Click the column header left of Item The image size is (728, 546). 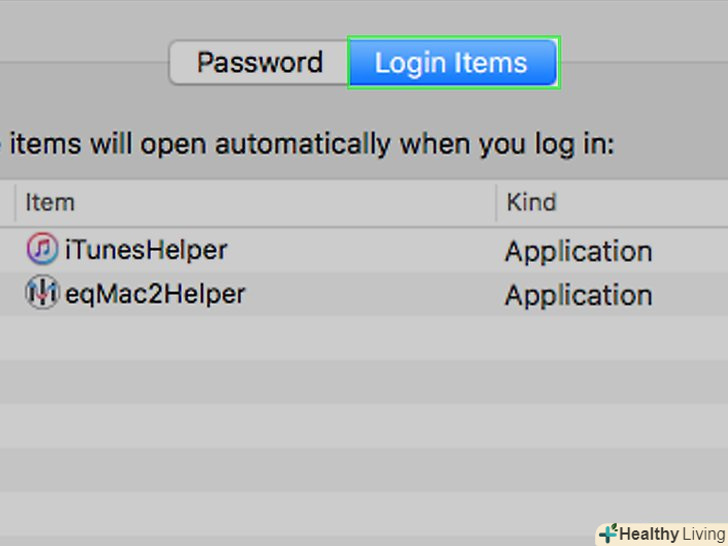pos(6,202)
